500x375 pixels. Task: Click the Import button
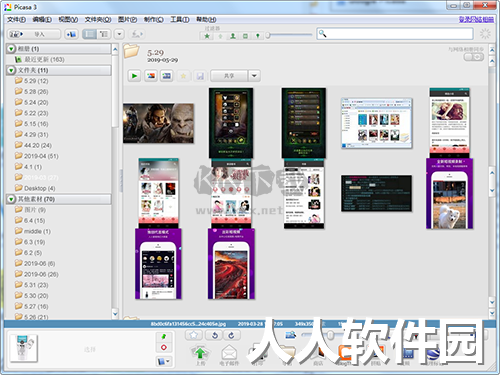[x=34, y=34]
